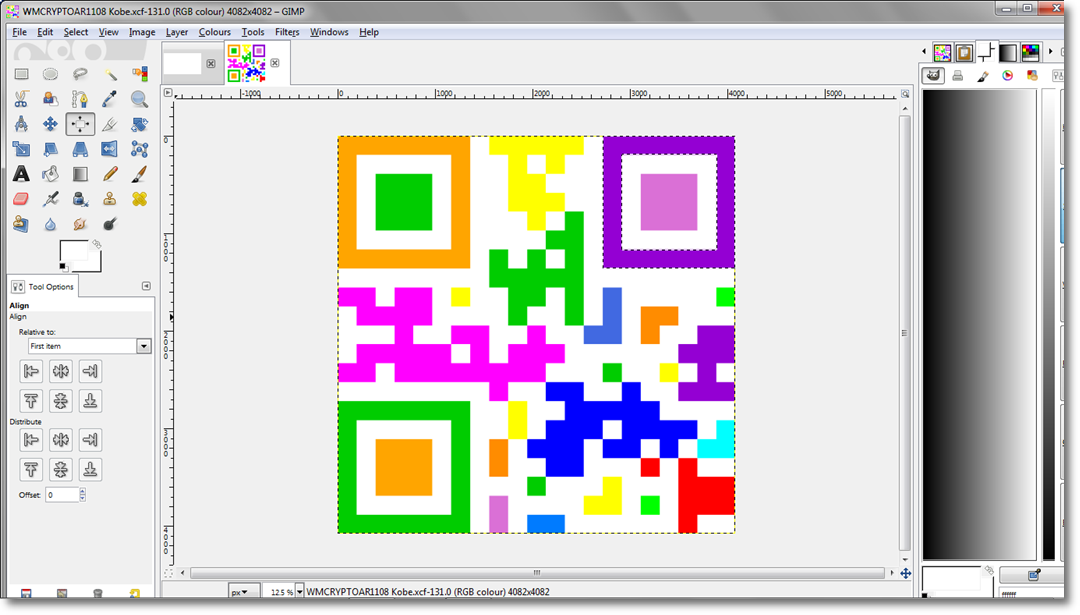Select the Ink tool
1080x615 pixels.
[x=80, y=199]
